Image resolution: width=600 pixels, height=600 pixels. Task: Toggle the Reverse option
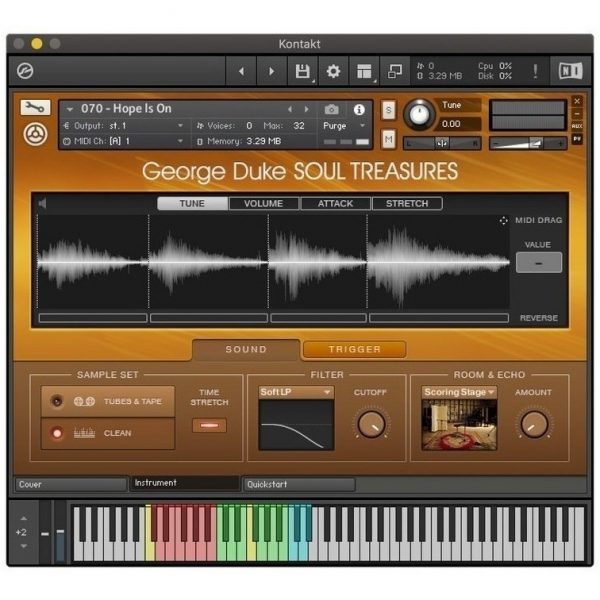click(x=538, y=318)
